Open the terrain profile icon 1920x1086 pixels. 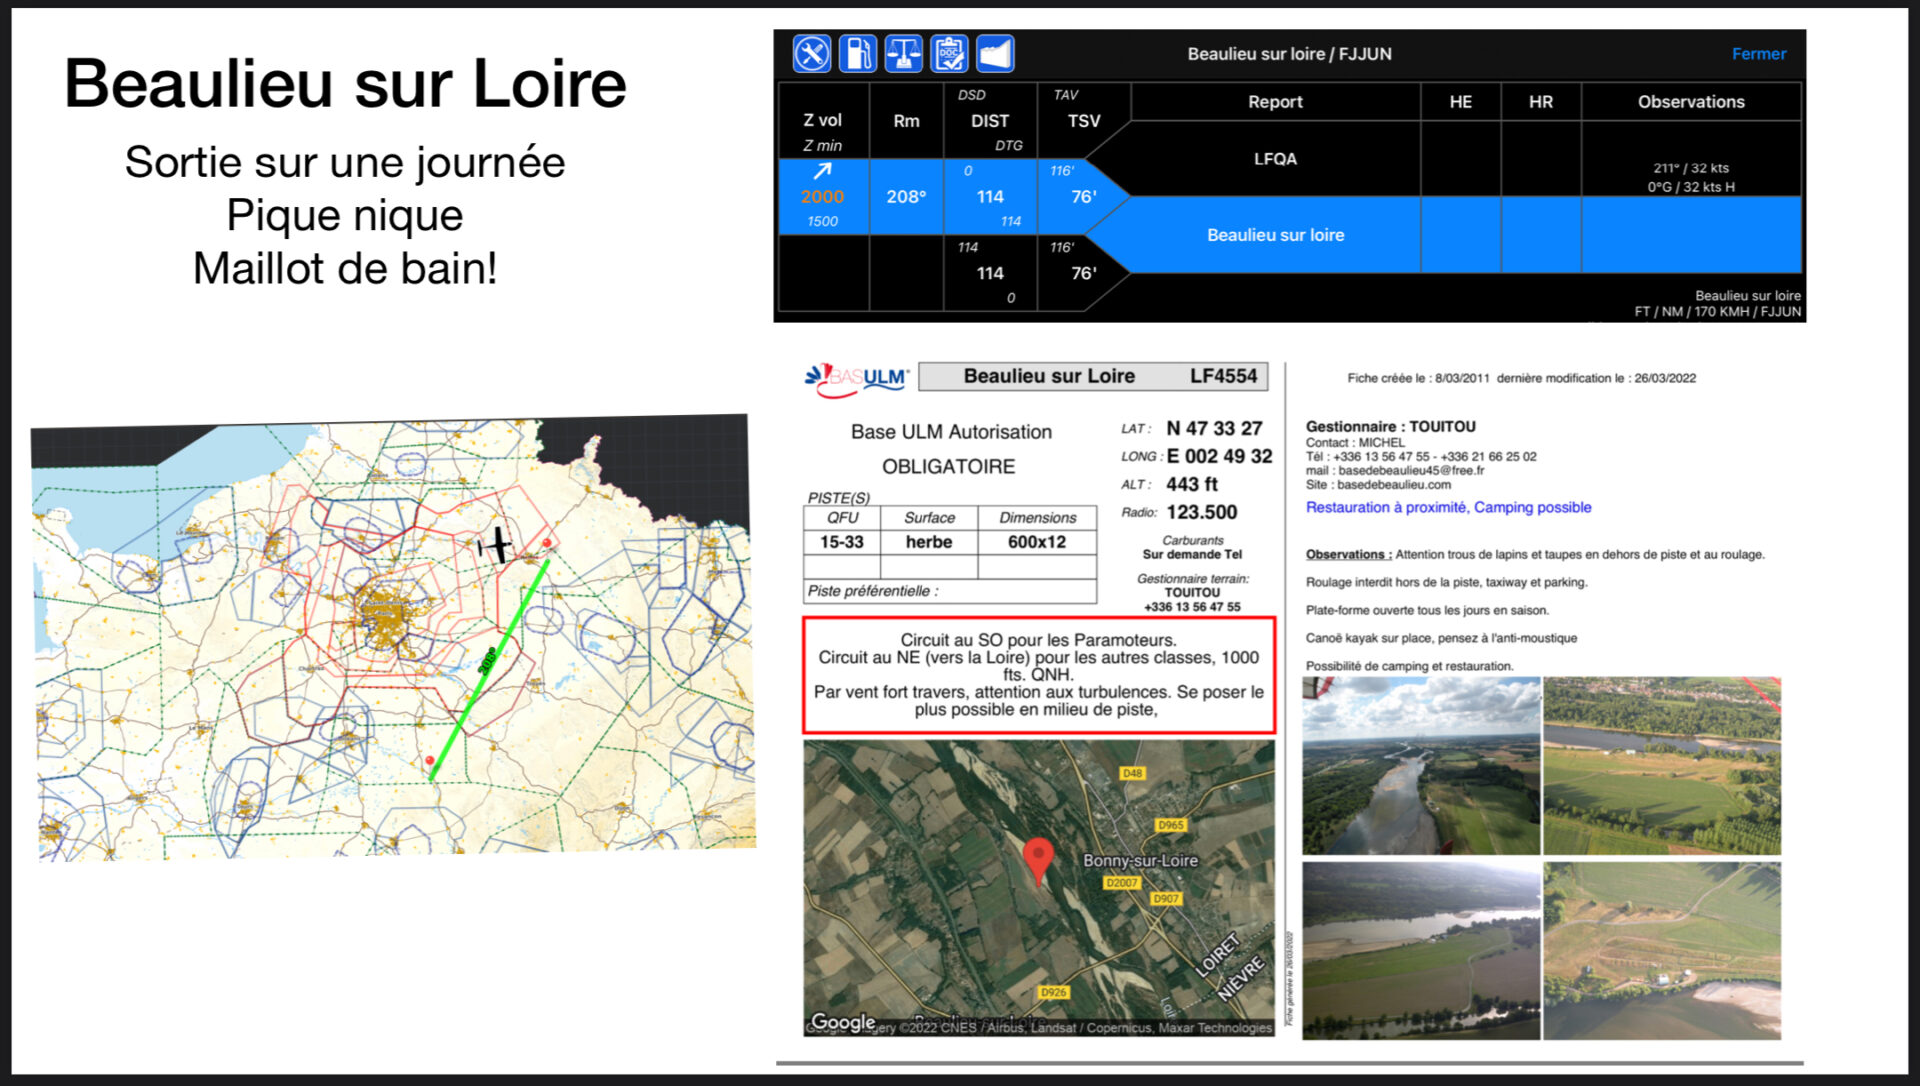pos(995,54)
